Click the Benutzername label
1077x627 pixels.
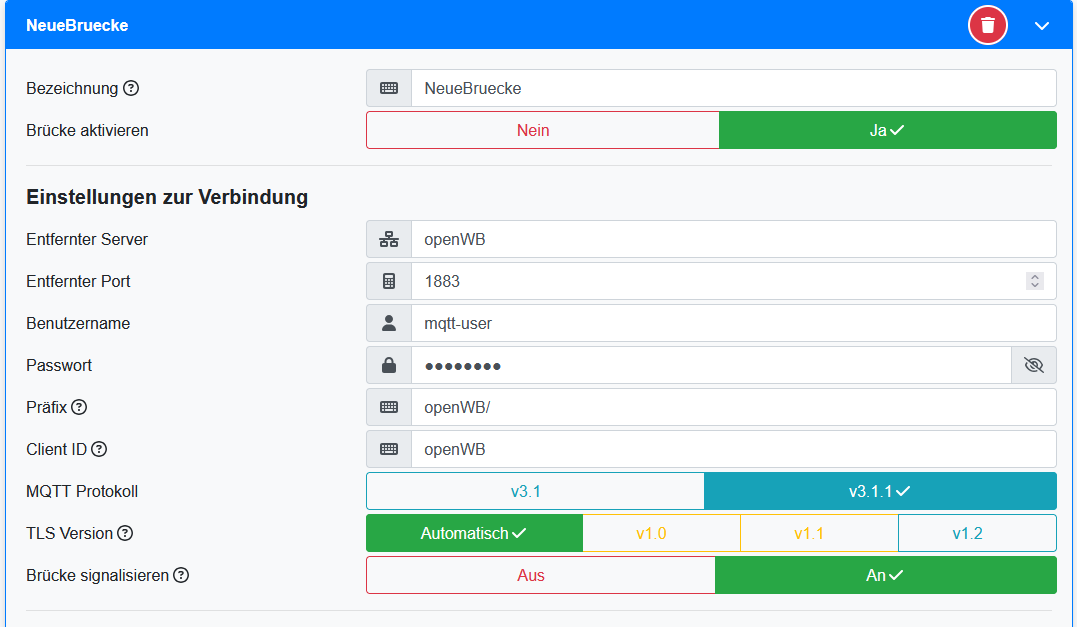(x=78, y=323)
